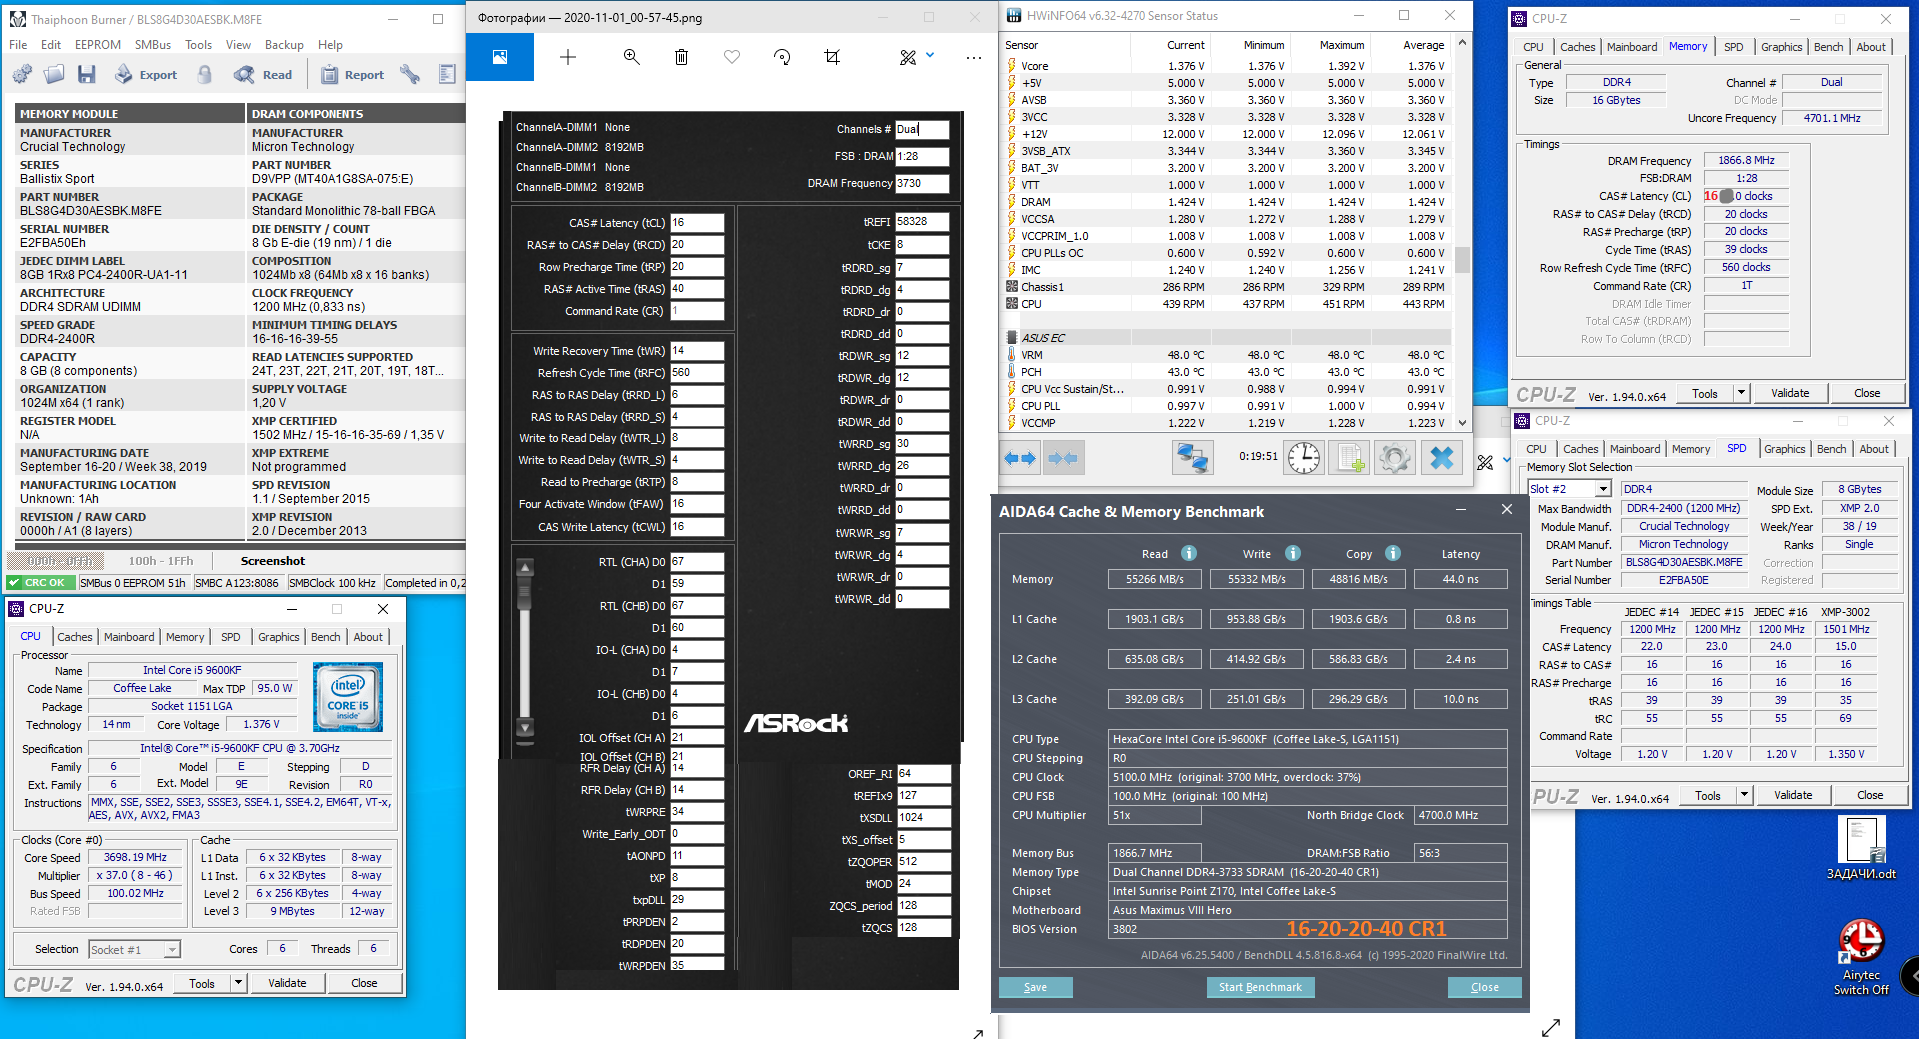Click the info icon next to Copy in AIDA64
This screenshot has height=1039, width=1919.
pos(1393,553)
